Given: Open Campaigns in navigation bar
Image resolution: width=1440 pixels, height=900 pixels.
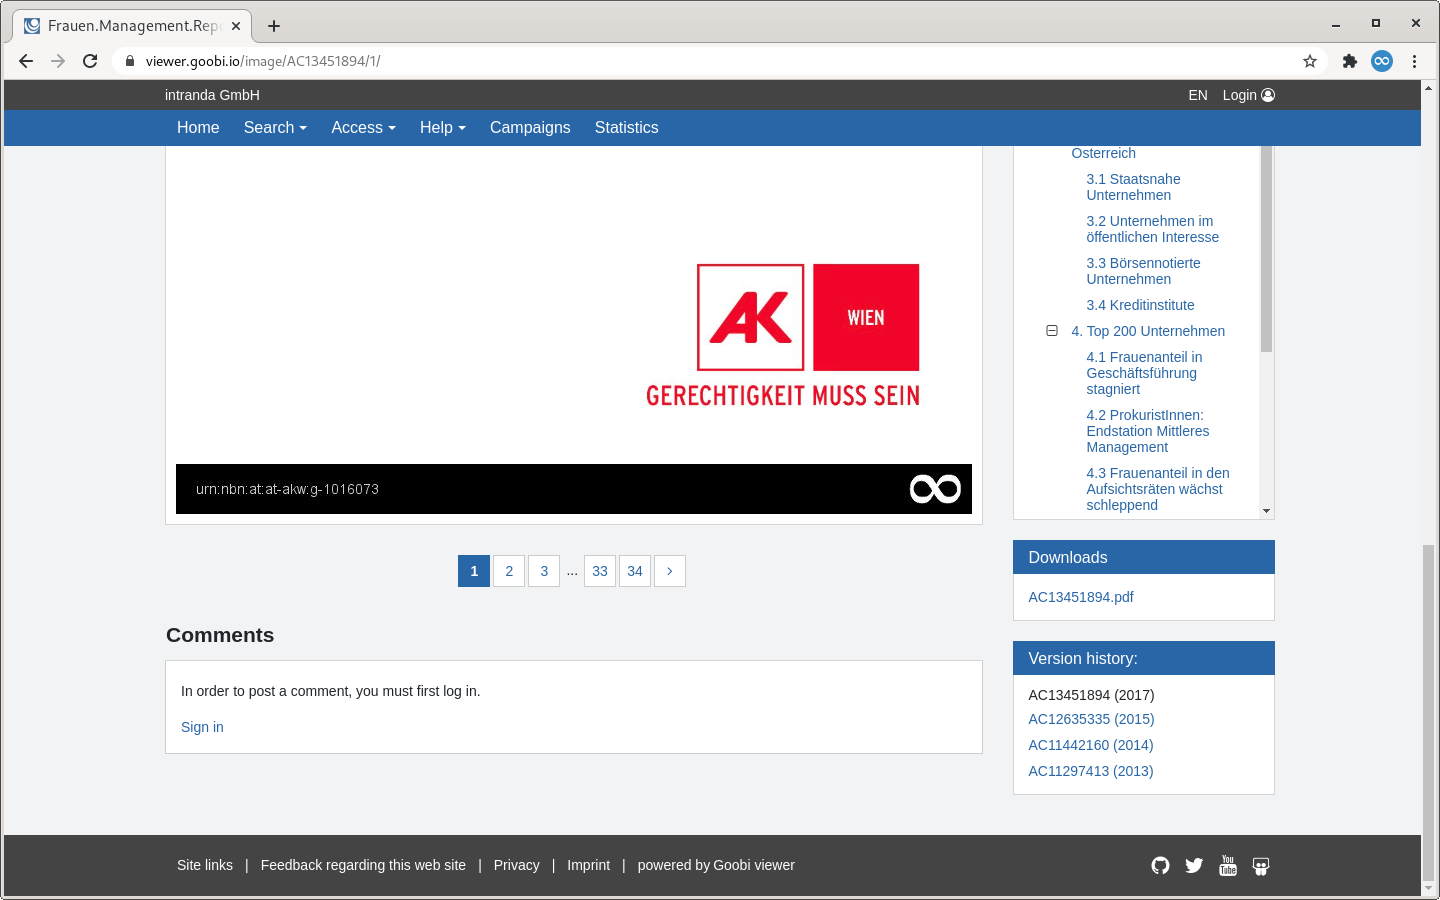Looking at the screenshot, I should tap(530, 128).
